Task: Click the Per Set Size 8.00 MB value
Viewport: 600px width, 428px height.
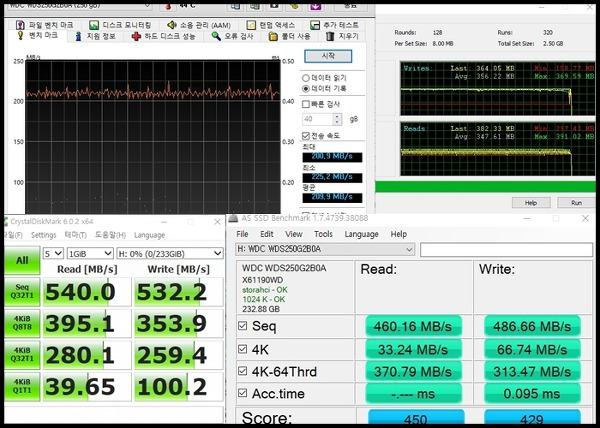Action: (x=443, y=44)
